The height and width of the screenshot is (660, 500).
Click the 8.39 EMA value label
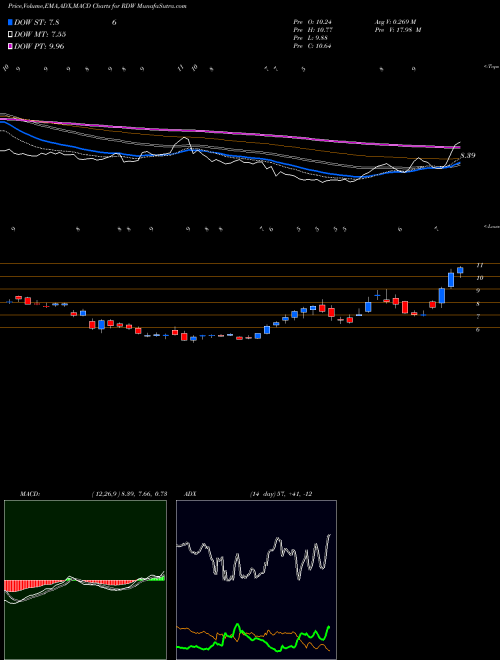point(468,156)
